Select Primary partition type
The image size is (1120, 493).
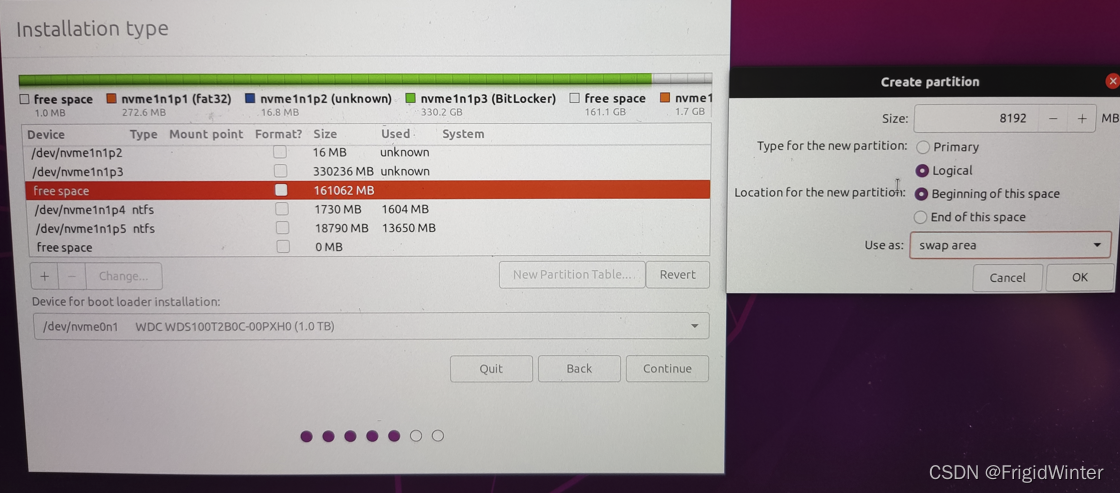click(x=922, y=147)
